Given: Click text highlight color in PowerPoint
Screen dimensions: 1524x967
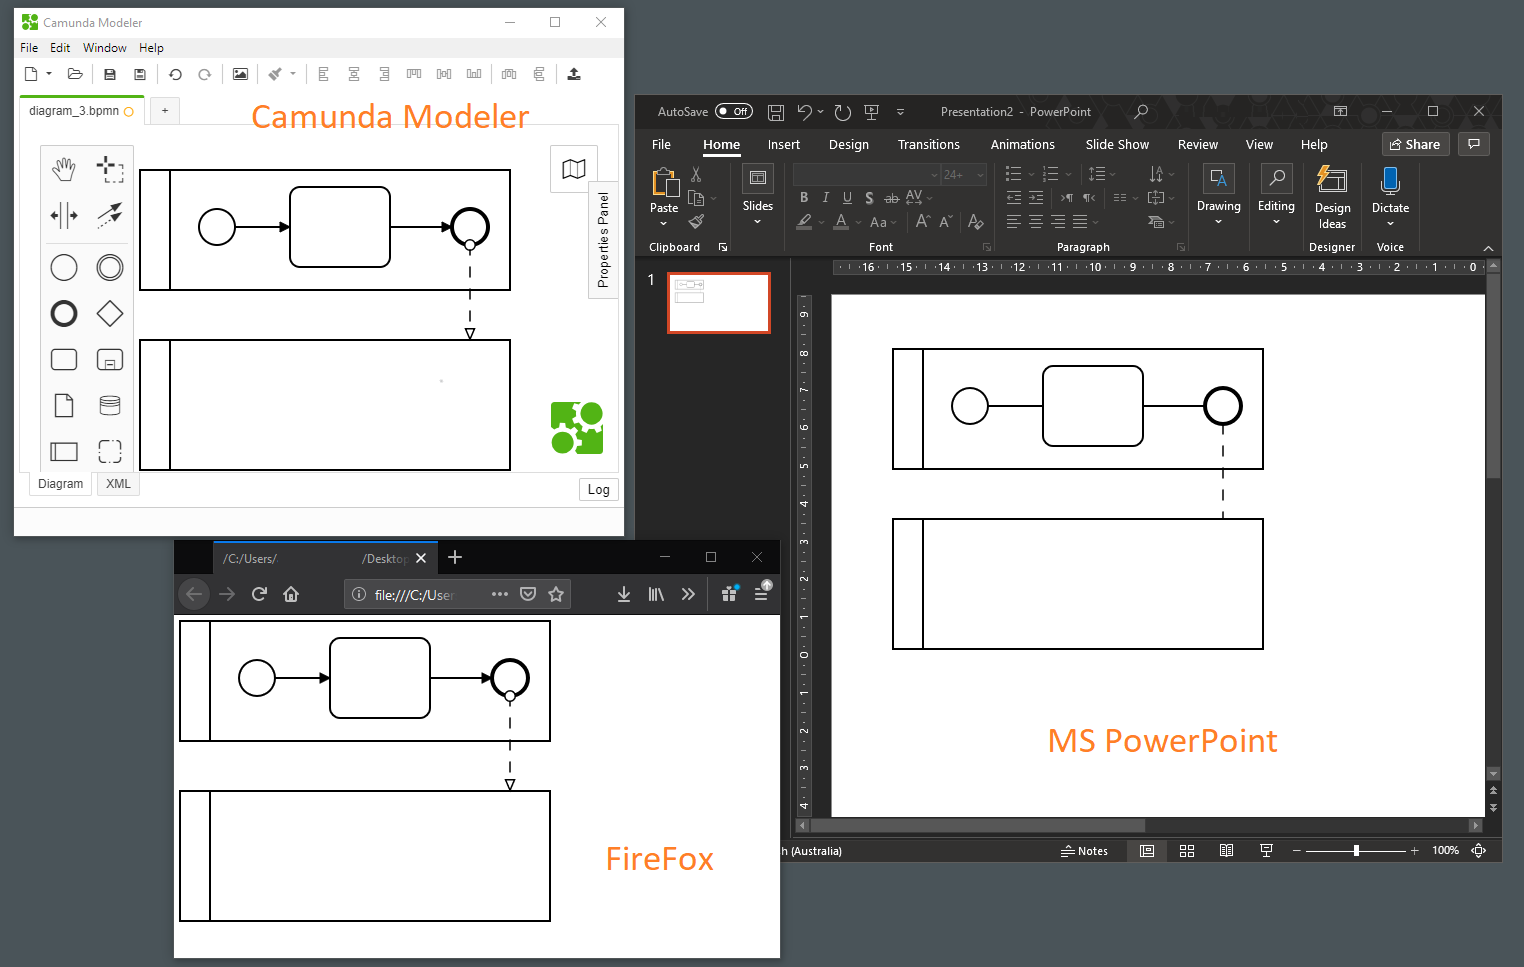Looking at the screenshot, I should (804, 222).
